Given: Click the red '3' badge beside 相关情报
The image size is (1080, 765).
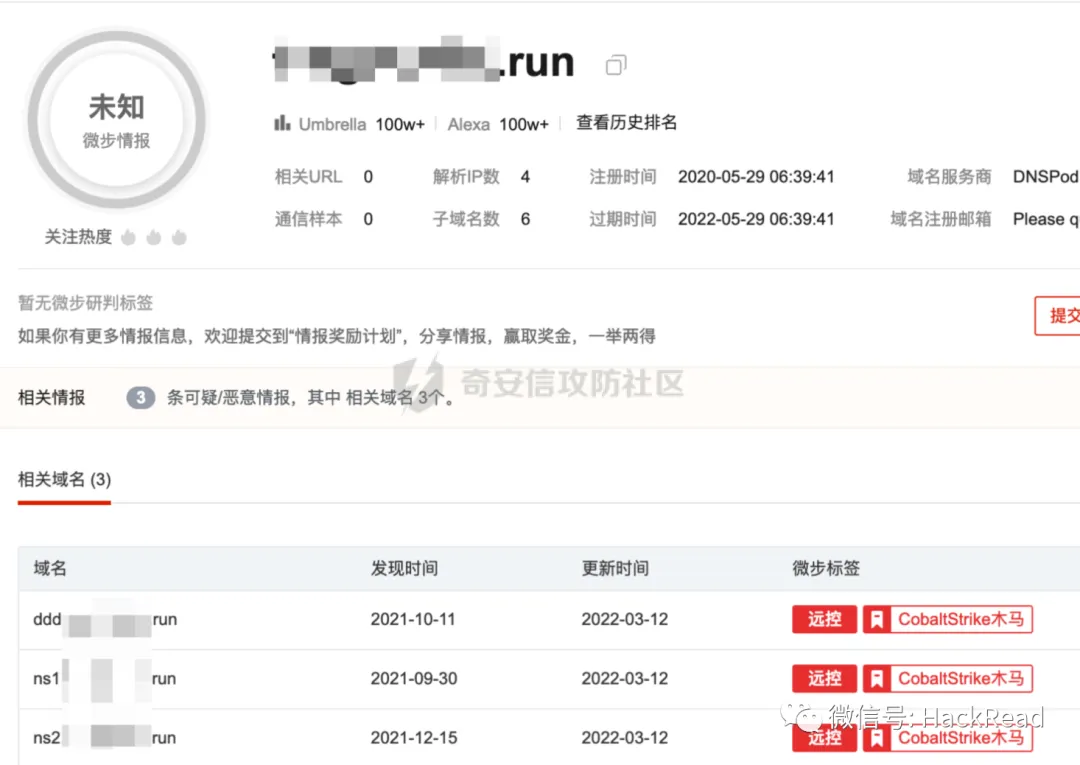Looking at the screenshot, I should tap(139, 397).
